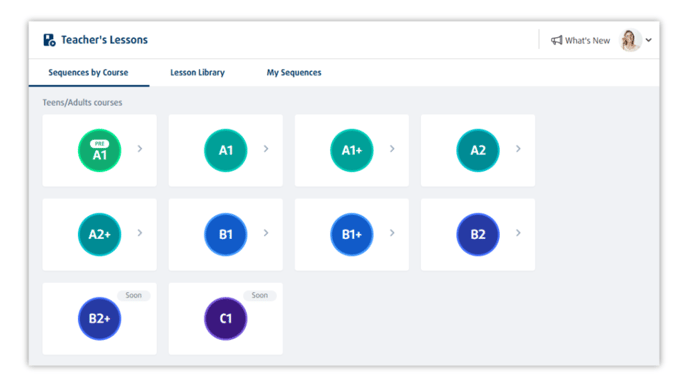Screen dimensions: 688x387
Task: Click the C1 purple level icon
Action: pos(226,319)
